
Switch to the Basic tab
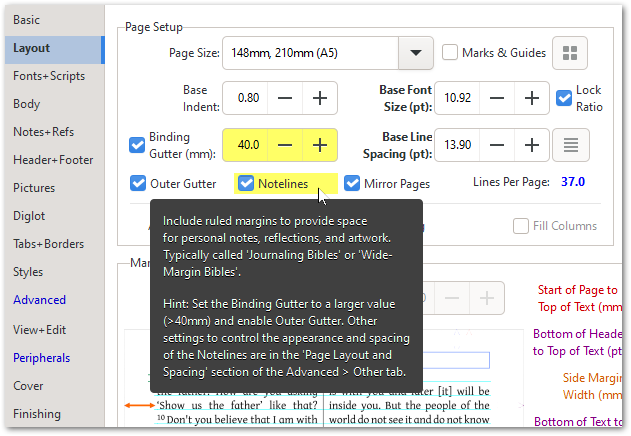pos(54,20)
